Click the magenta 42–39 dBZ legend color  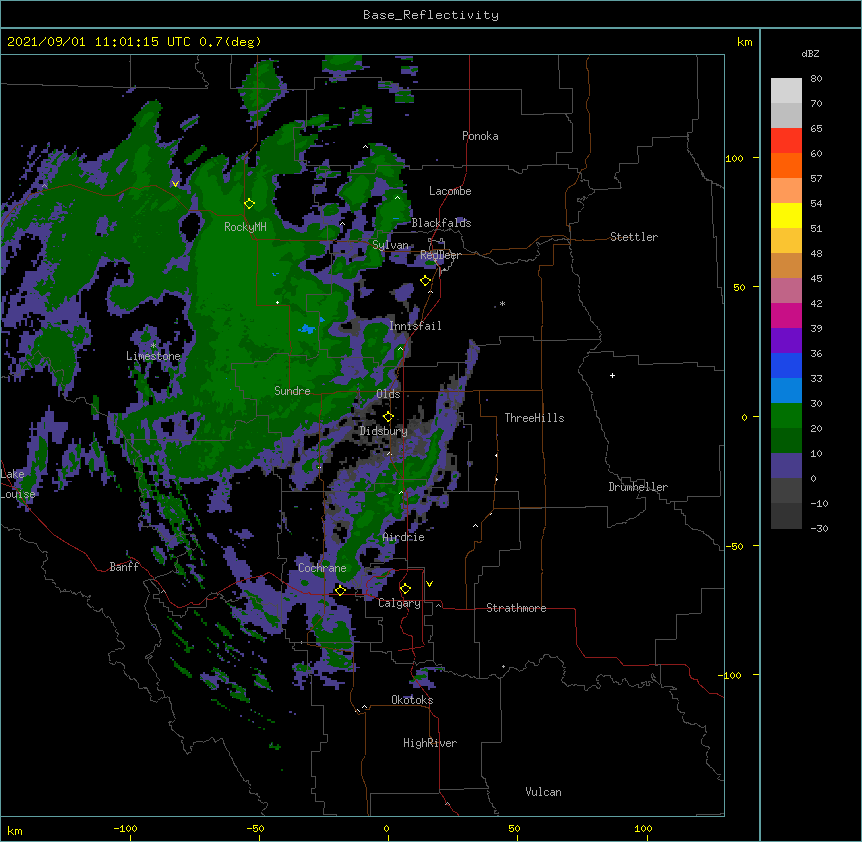tap(786, 315)
